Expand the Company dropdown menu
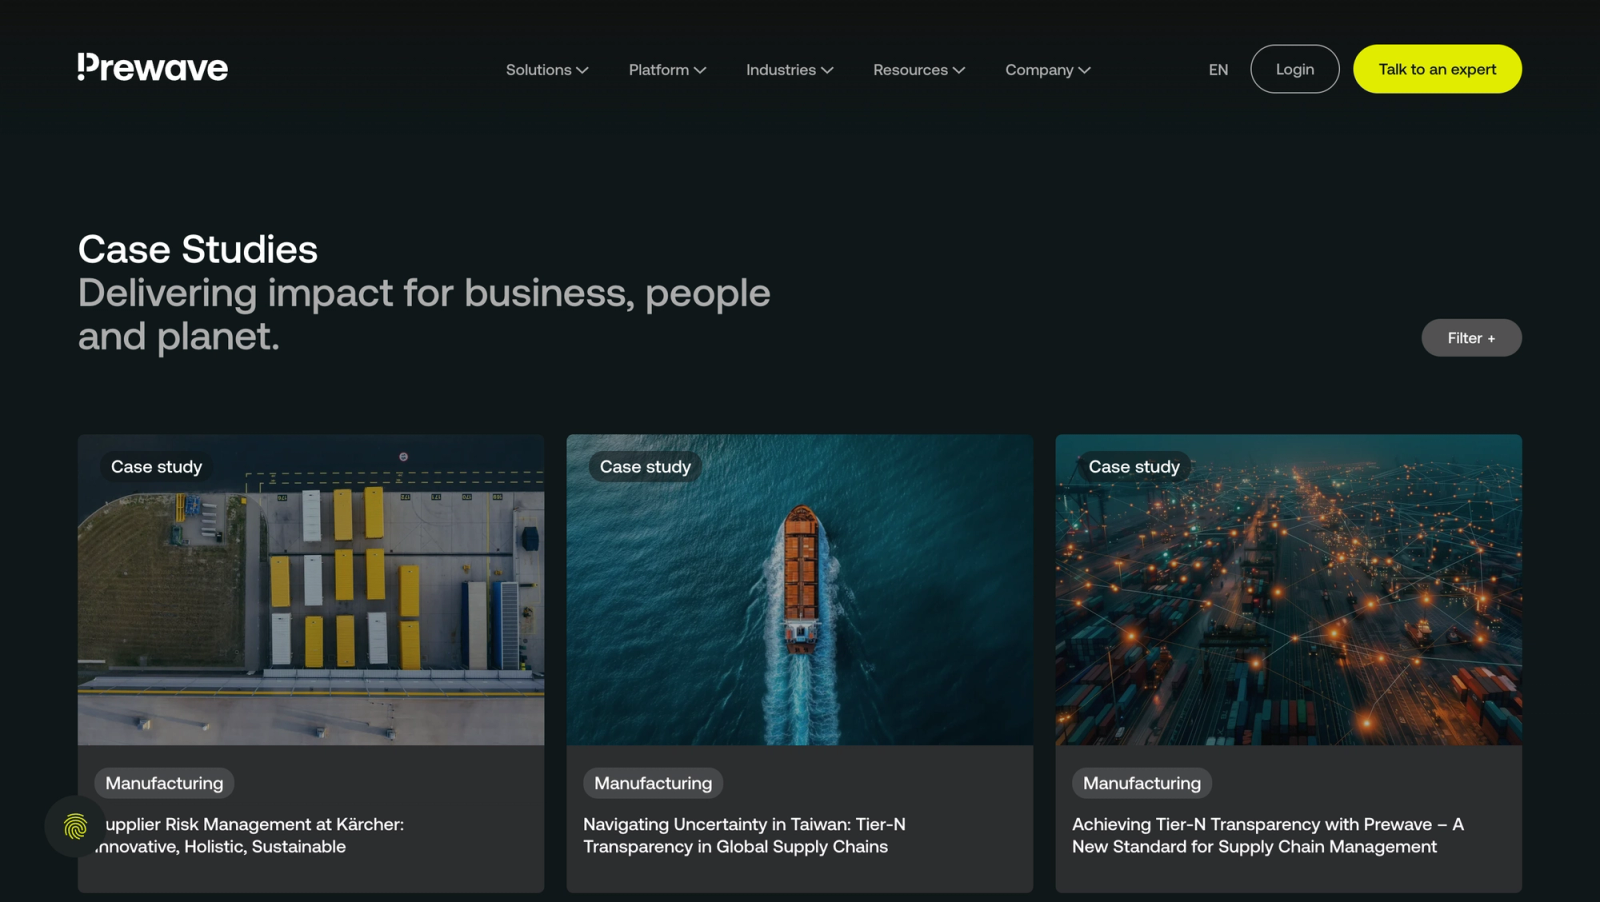Screen dimensions: 1600x902 pos(1048,70)
